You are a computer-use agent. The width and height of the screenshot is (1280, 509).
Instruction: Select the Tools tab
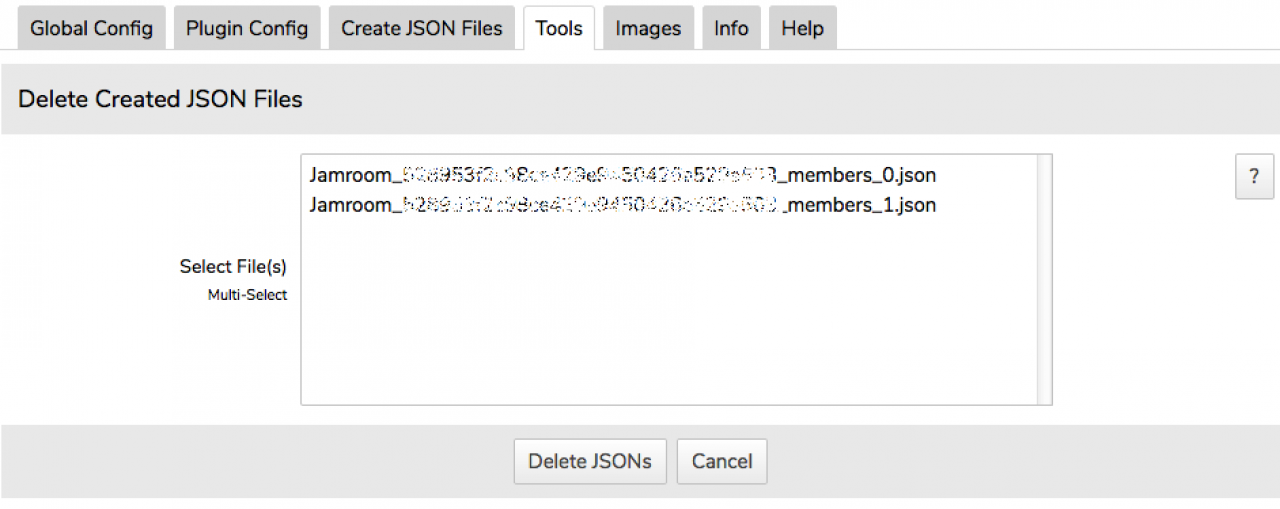point(559,28)
